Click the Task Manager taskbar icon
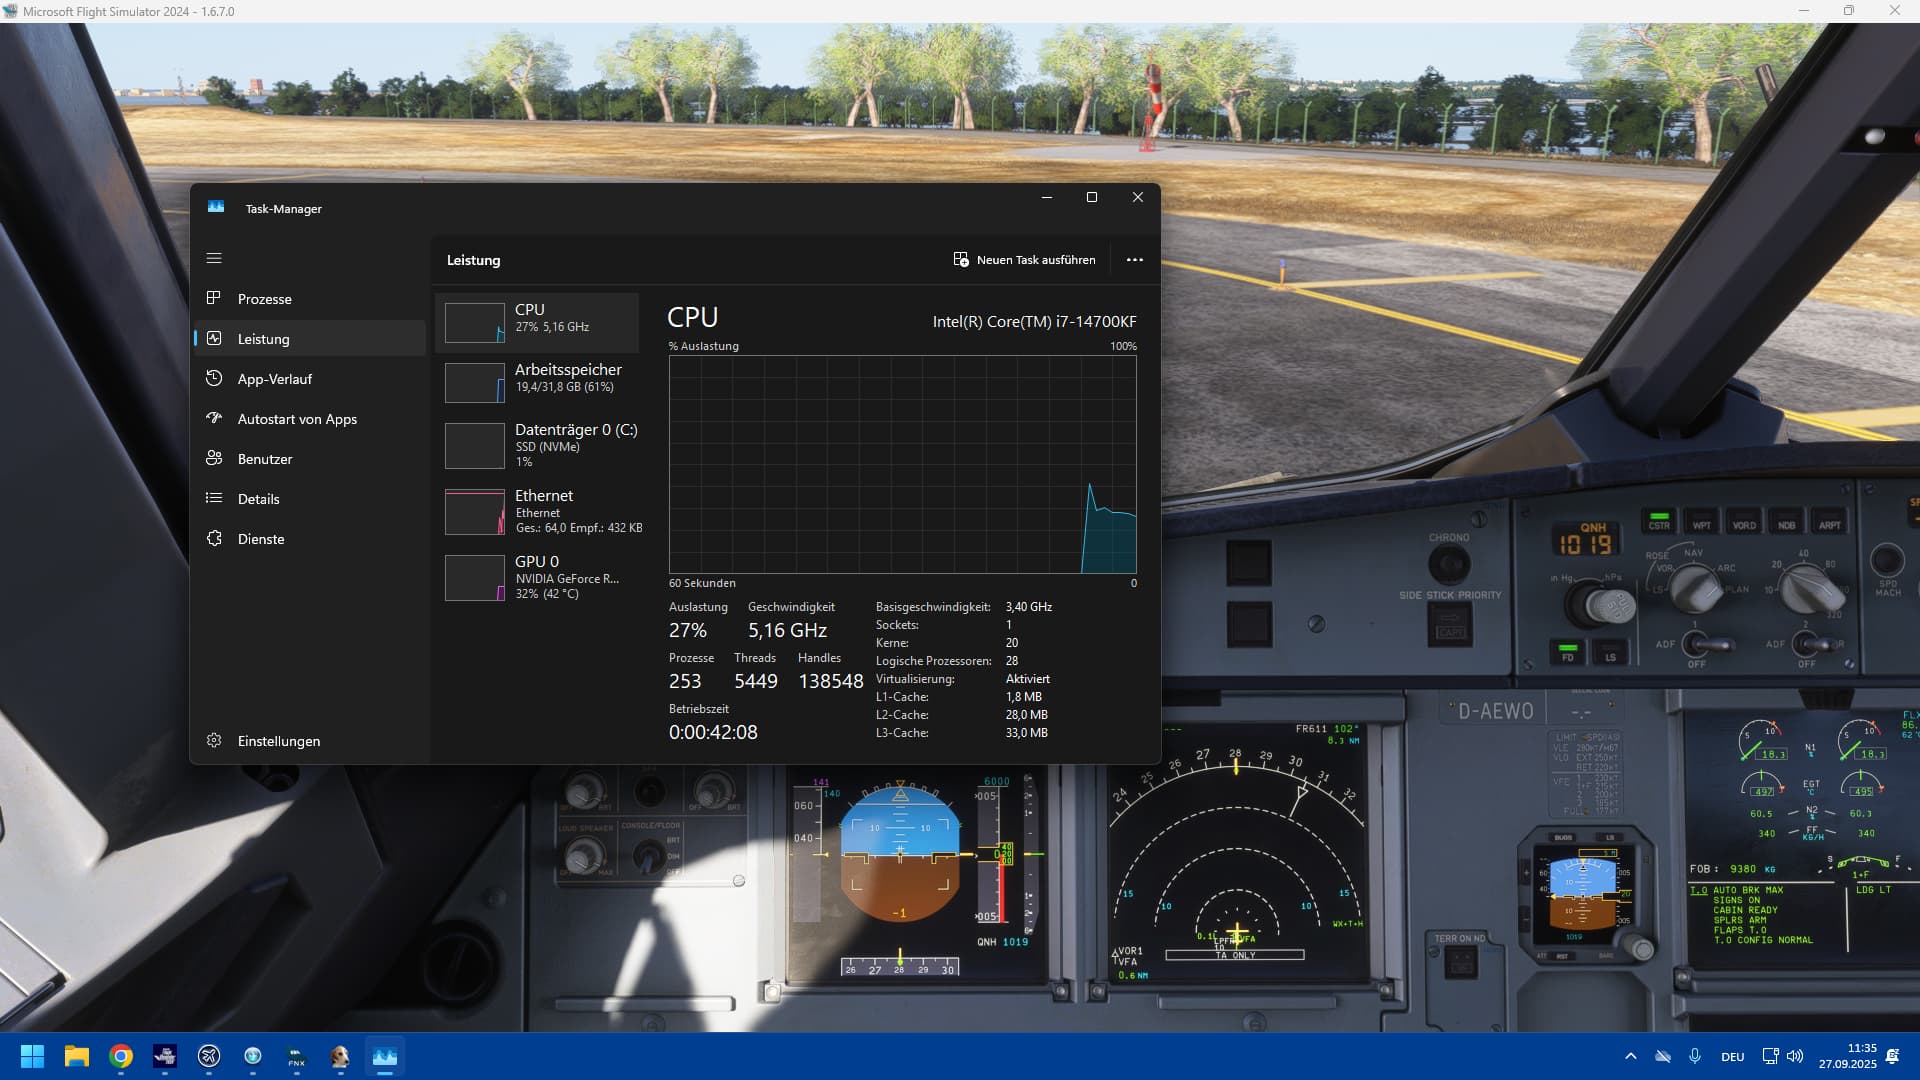The image size is (1920, 1080). [385, 1056]
